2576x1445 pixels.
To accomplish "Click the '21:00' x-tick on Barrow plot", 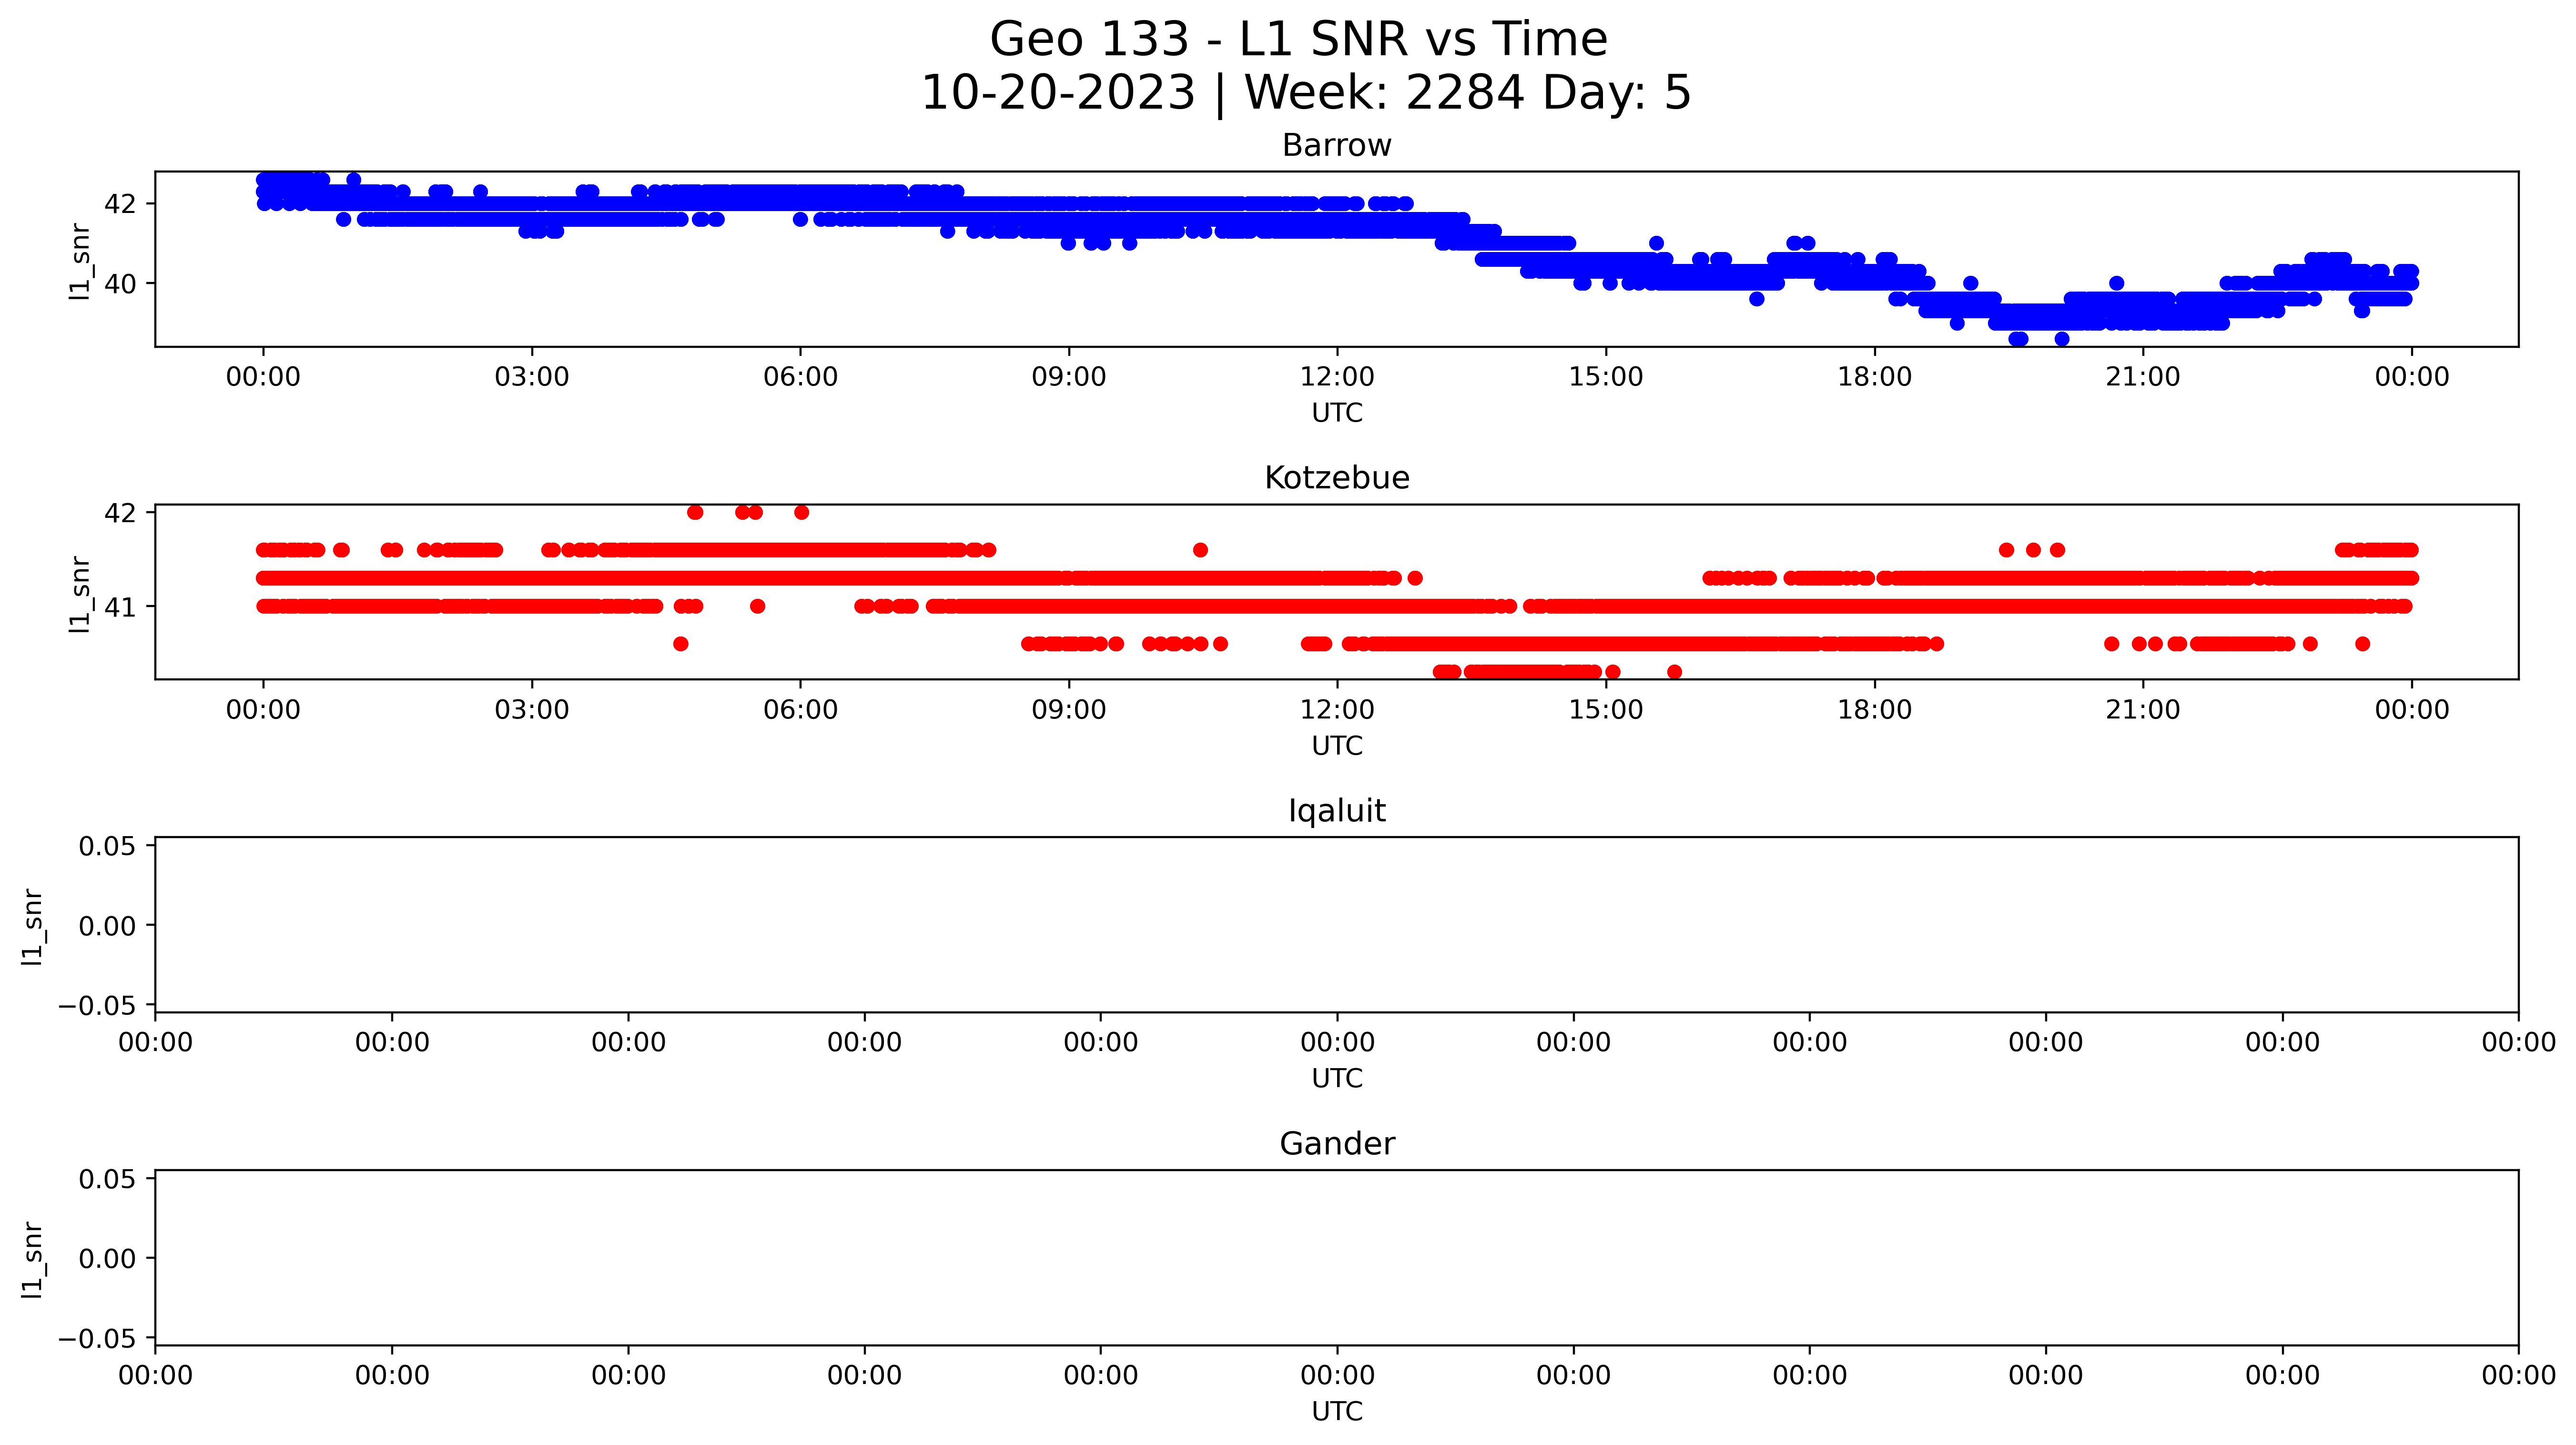I will tap(2143, 377).
